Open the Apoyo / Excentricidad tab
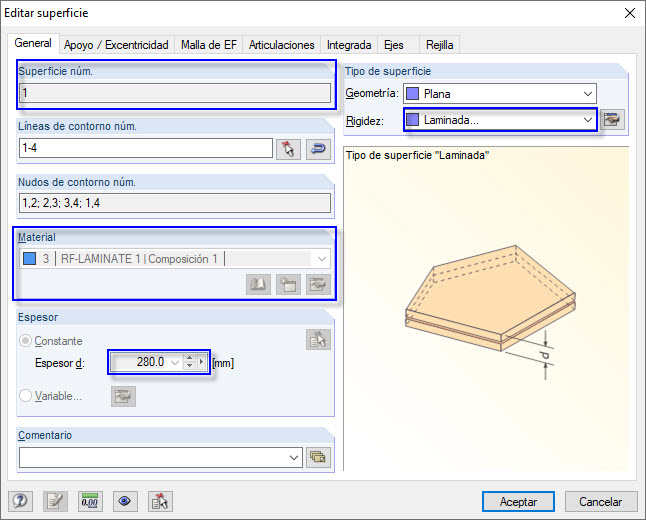 [x=116, y=45]
